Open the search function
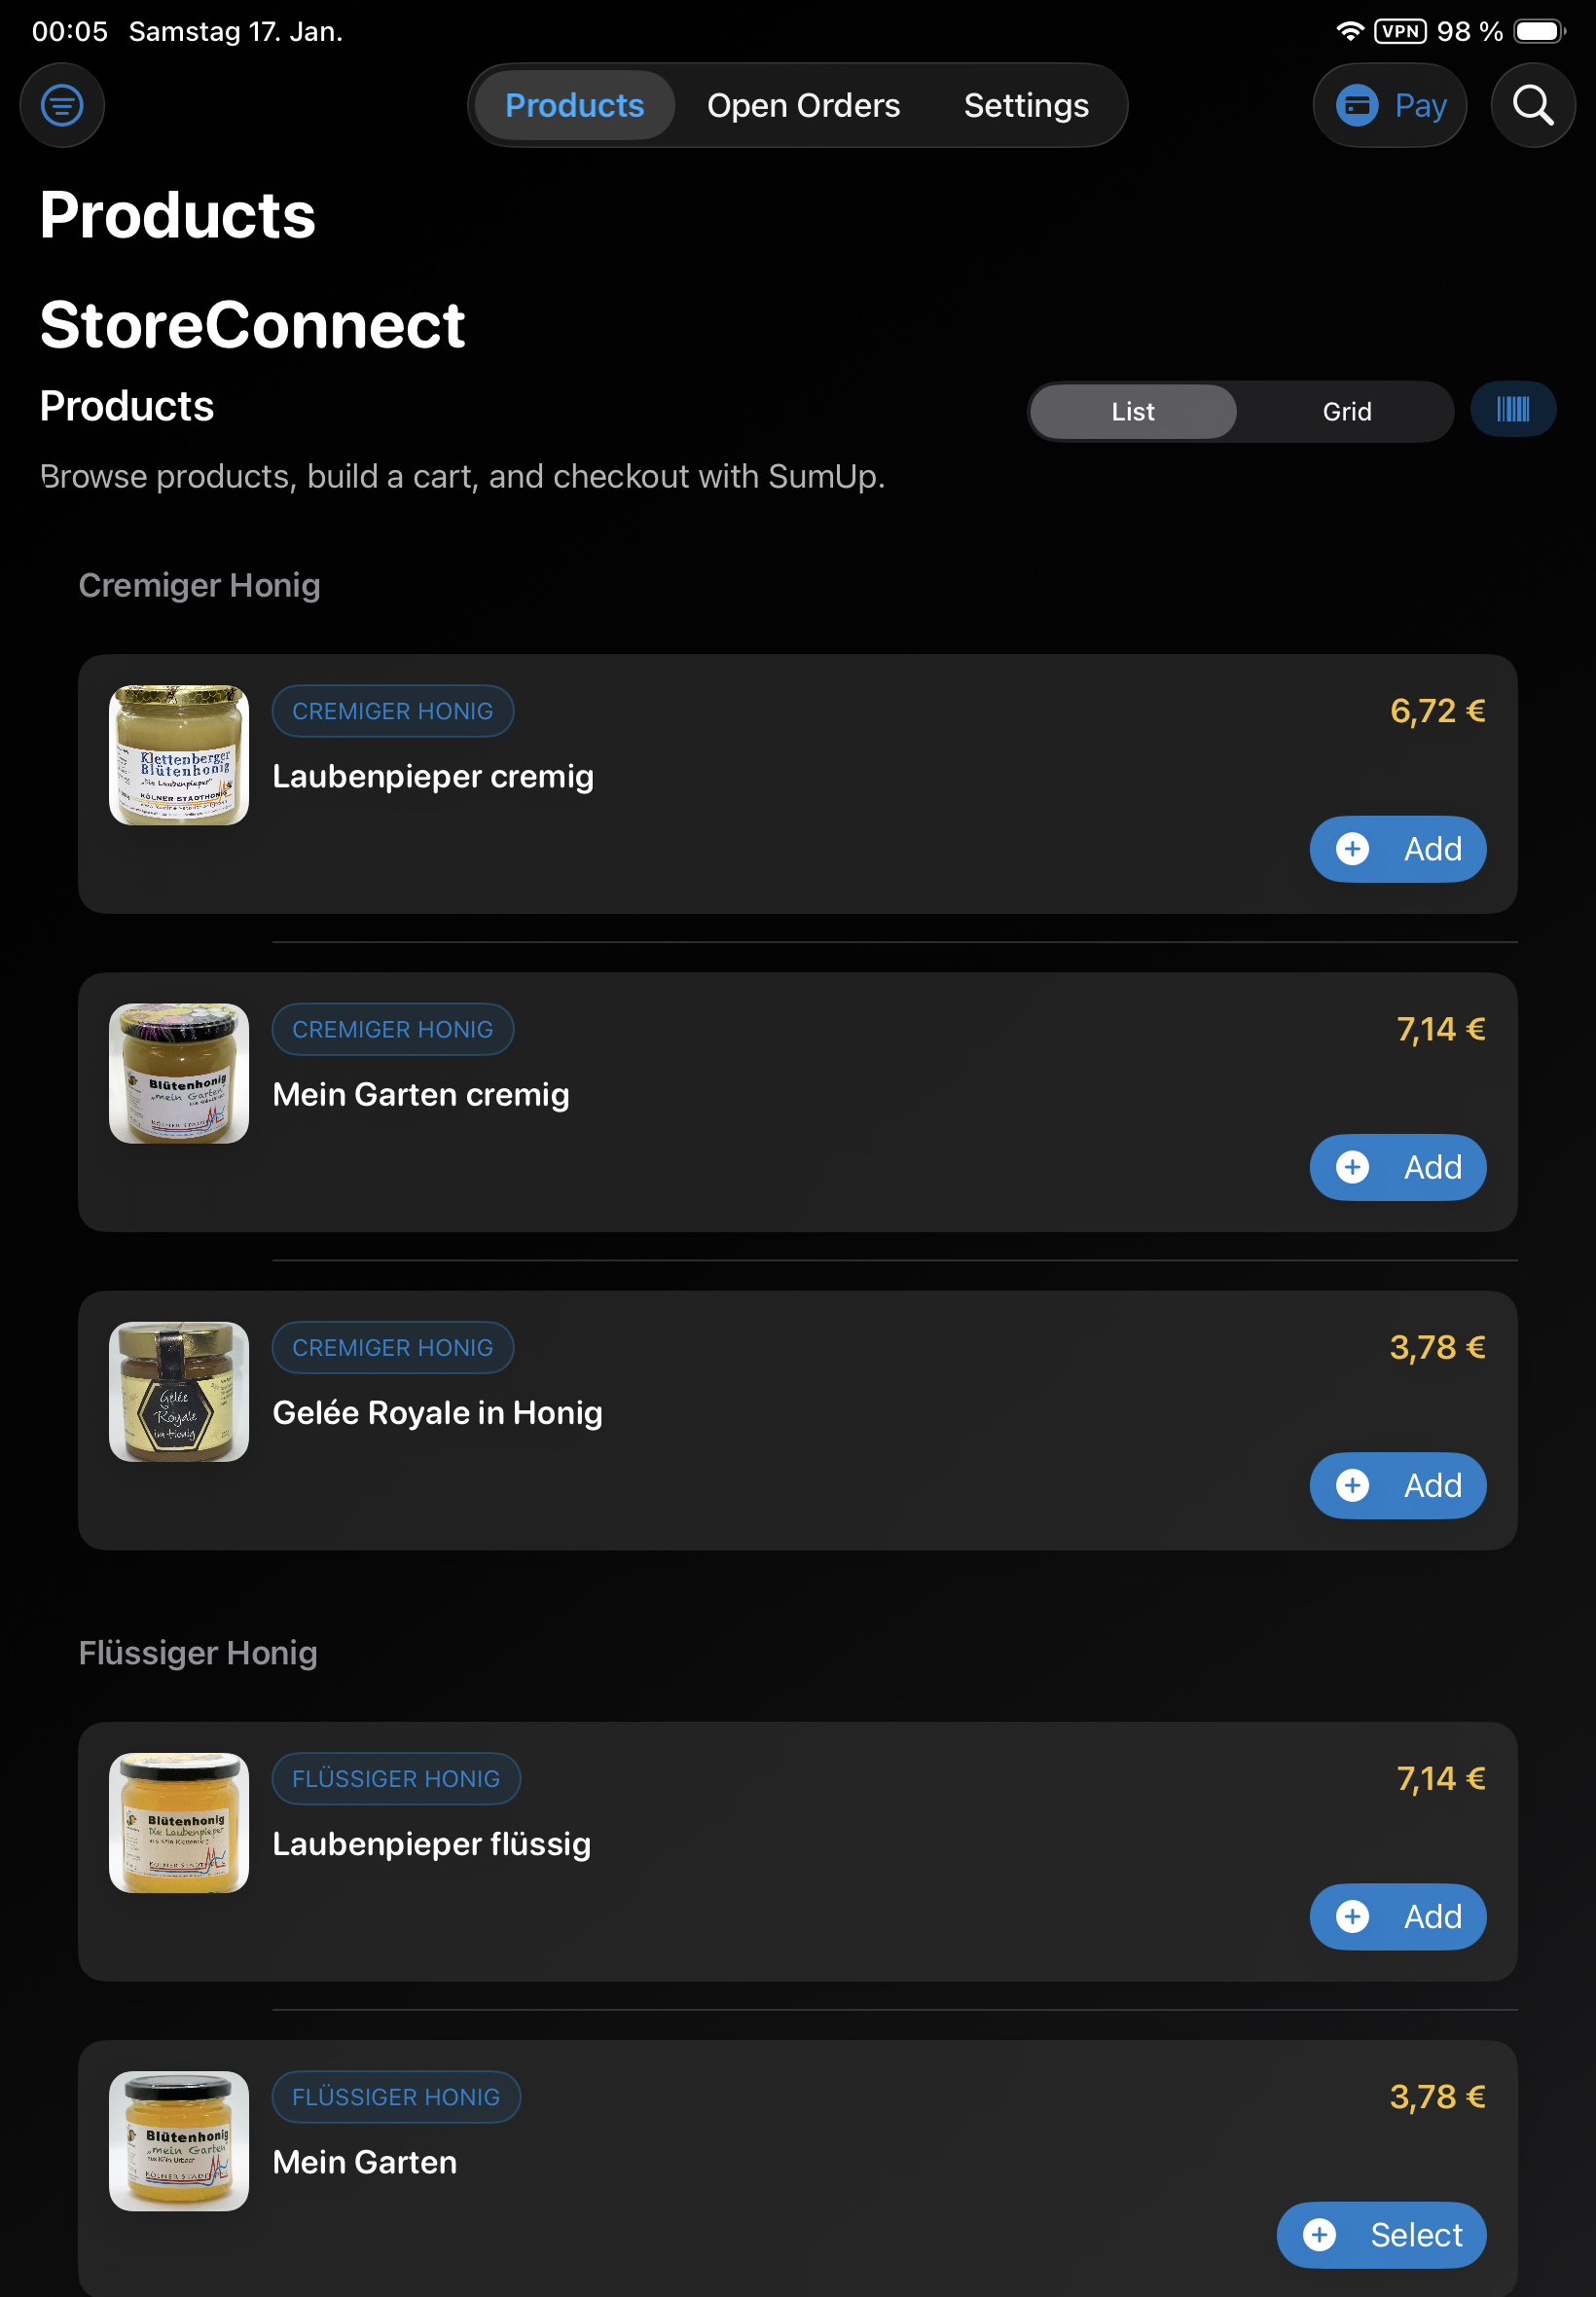 point(1533,105)
